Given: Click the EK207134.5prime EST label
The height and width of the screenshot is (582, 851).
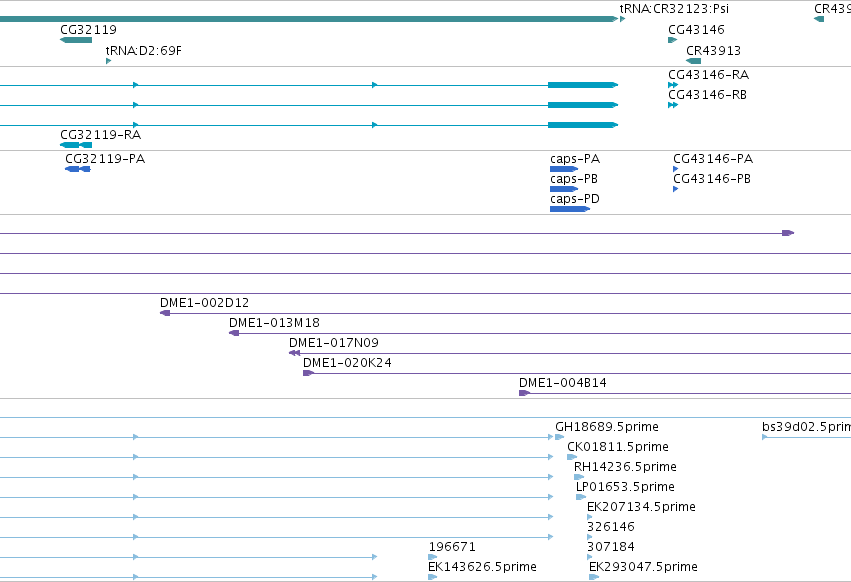Looking at the screenshot, I should tap(641, 507).
